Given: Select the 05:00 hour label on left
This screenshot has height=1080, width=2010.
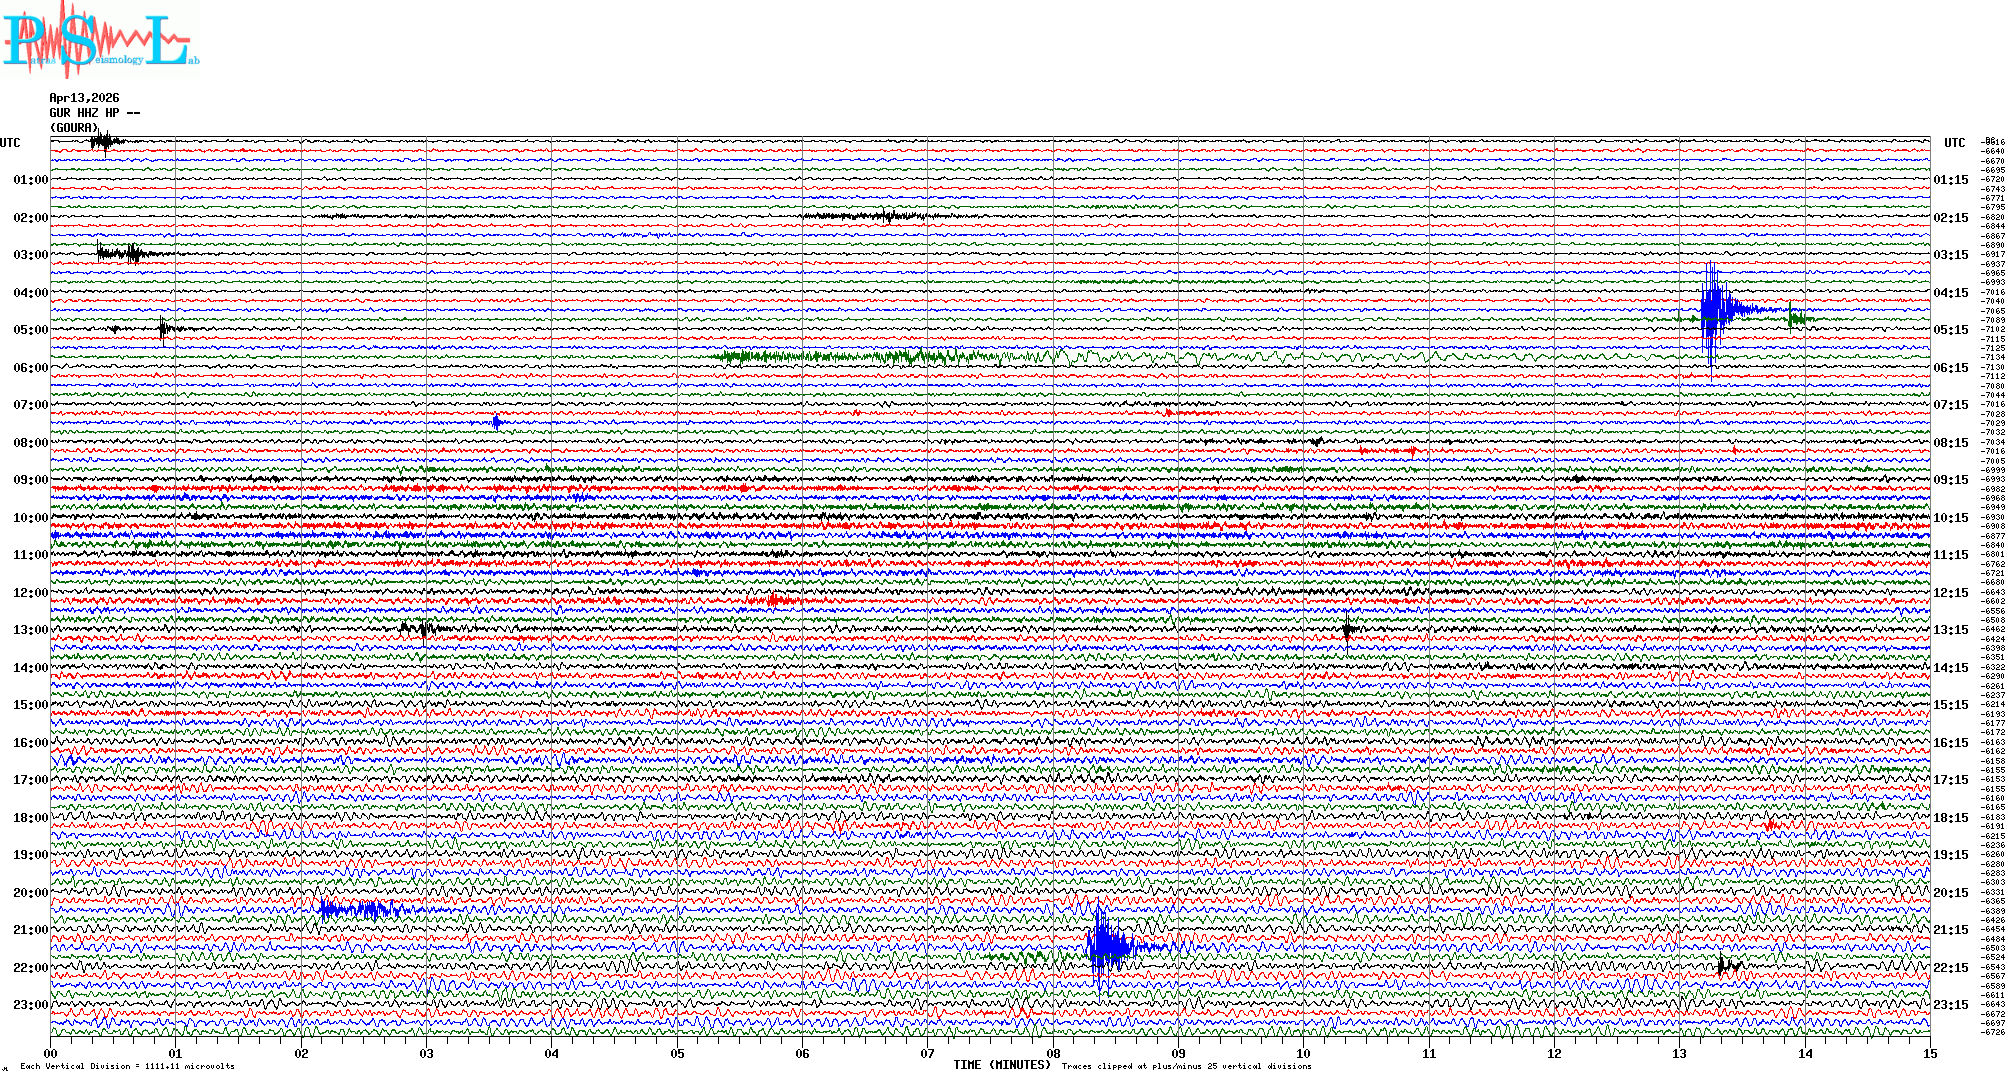Looking at the screenshot, I should 30,330.
